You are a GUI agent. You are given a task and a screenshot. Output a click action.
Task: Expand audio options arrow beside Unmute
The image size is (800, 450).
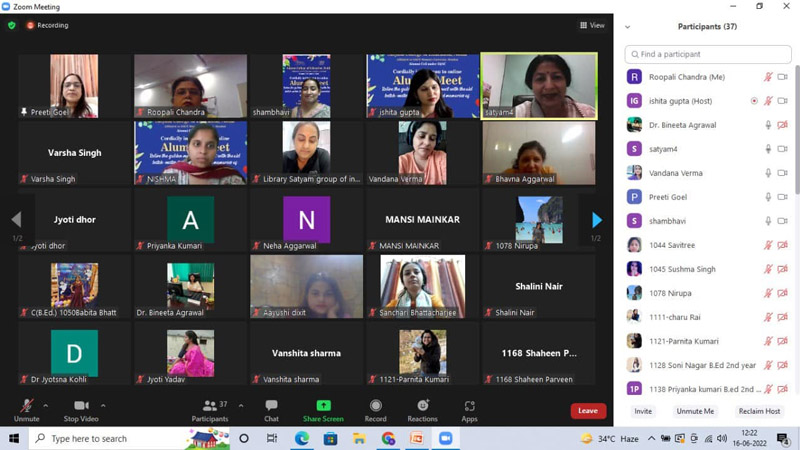[x=45, y=406]
